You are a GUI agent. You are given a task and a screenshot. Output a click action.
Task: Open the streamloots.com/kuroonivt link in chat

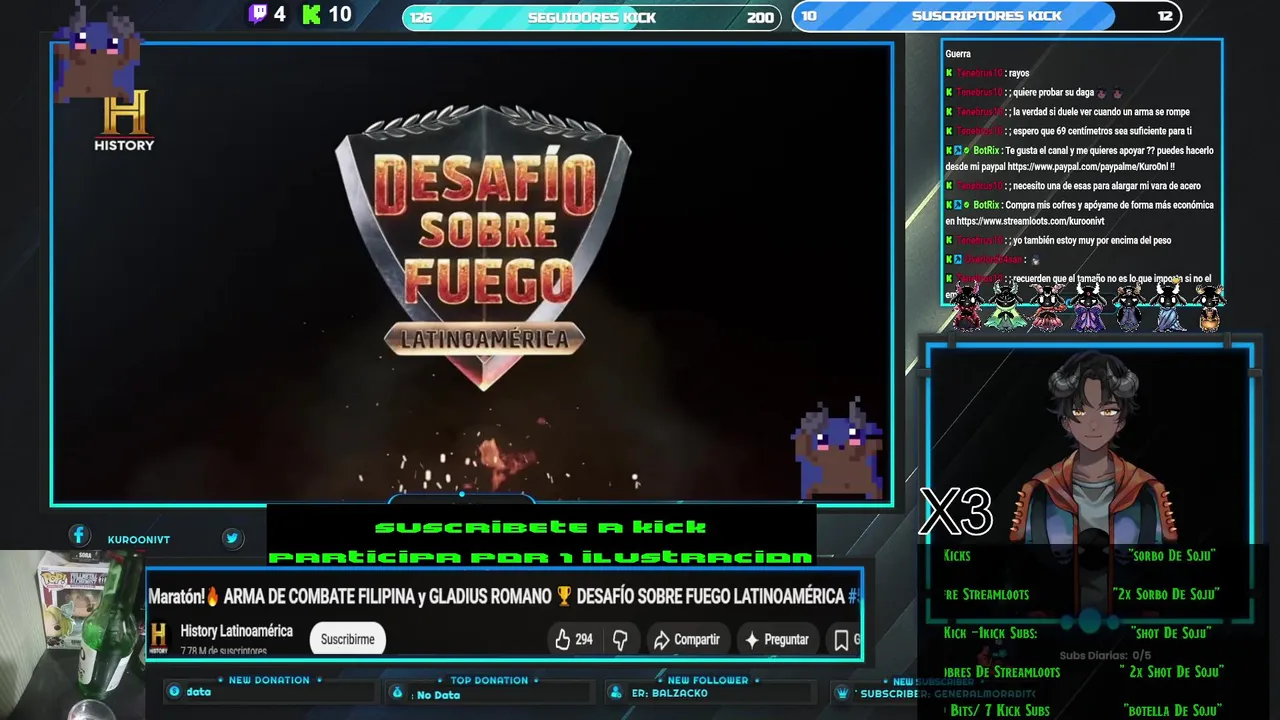[x=1030, y=221]
